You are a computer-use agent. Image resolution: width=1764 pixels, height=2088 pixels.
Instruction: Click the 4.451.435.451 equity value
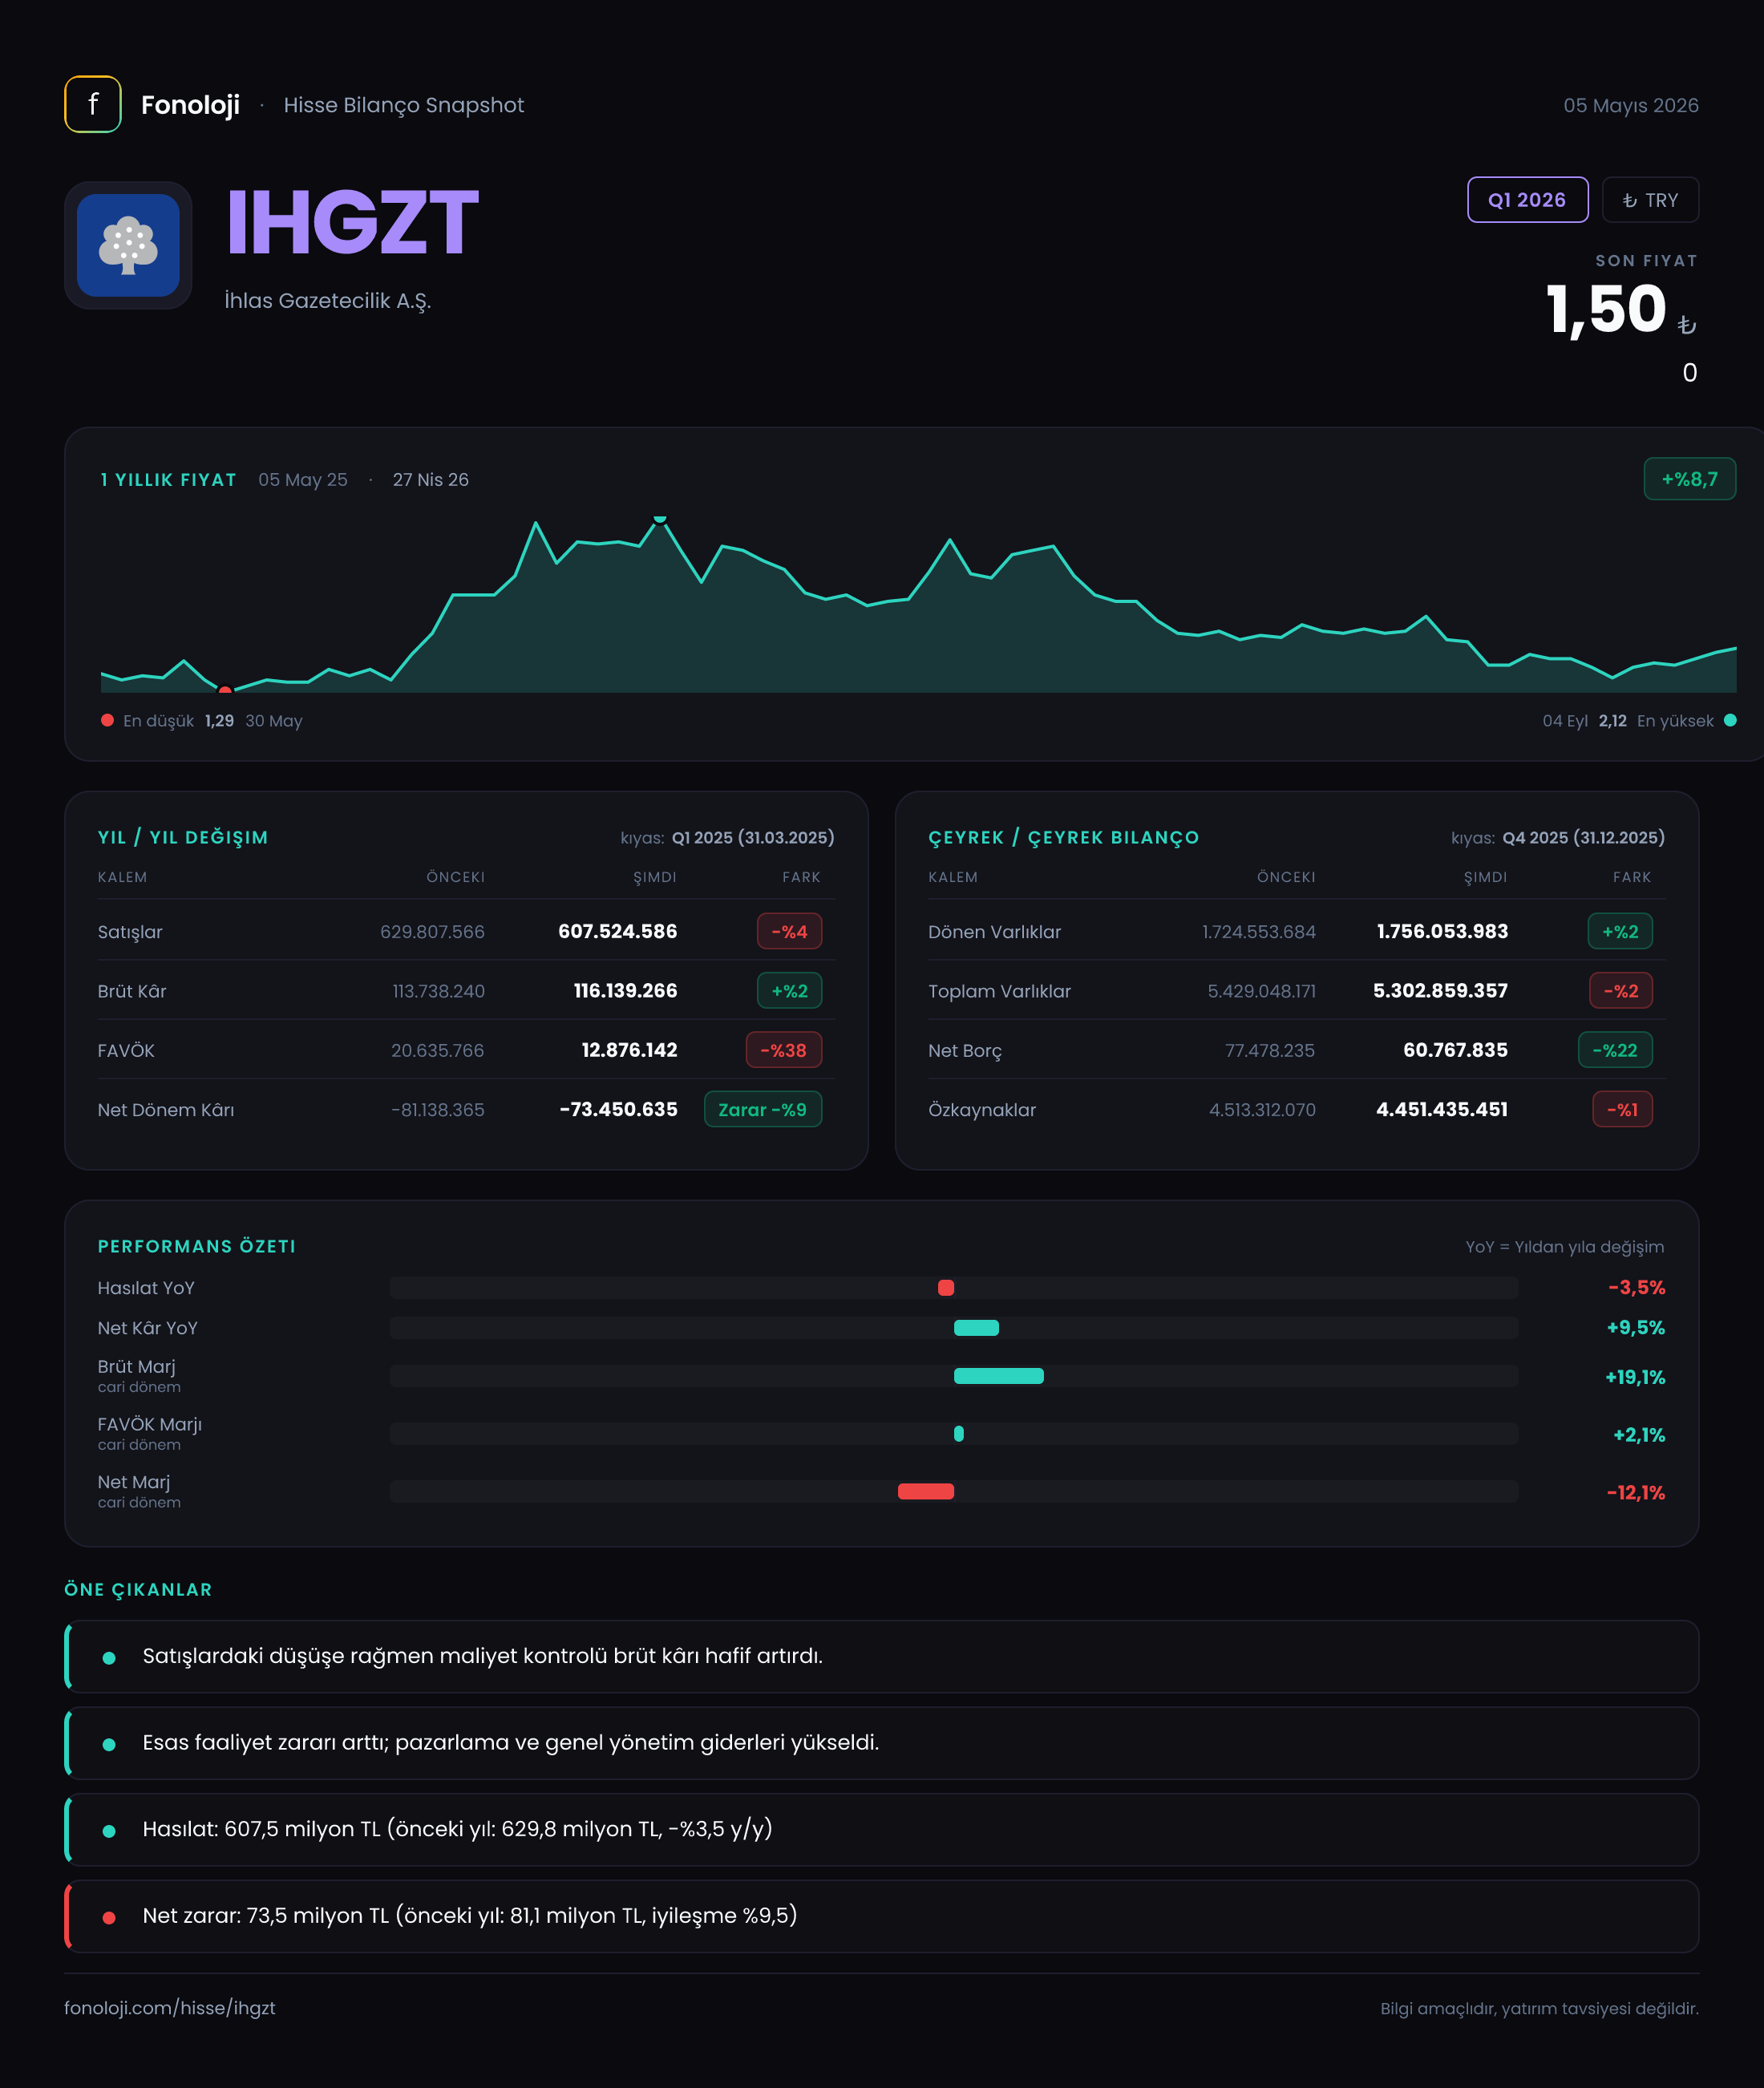[x=1442, y=1109]
